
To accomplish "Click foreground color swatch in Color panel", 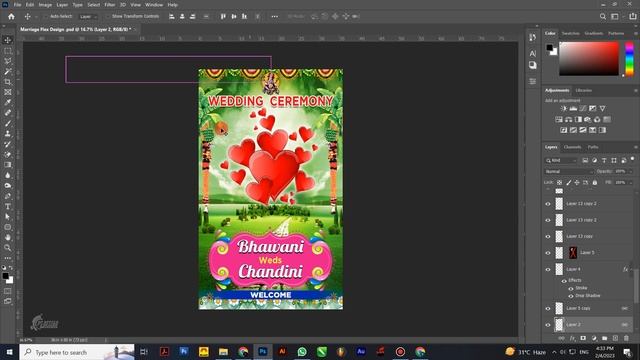I will [x=549, y=48].
